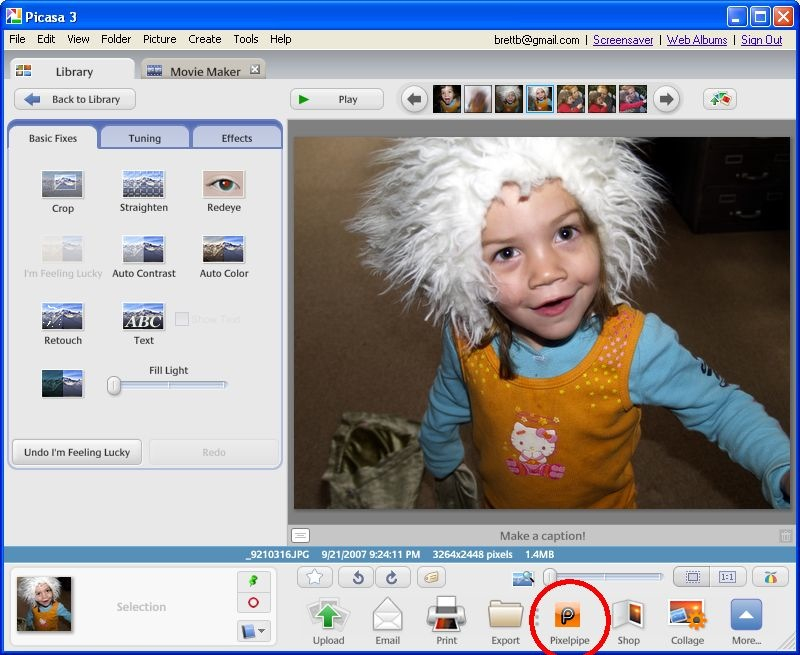Star the current photo
This screenshot has height=655, width=800.
[x=314, y=577]
